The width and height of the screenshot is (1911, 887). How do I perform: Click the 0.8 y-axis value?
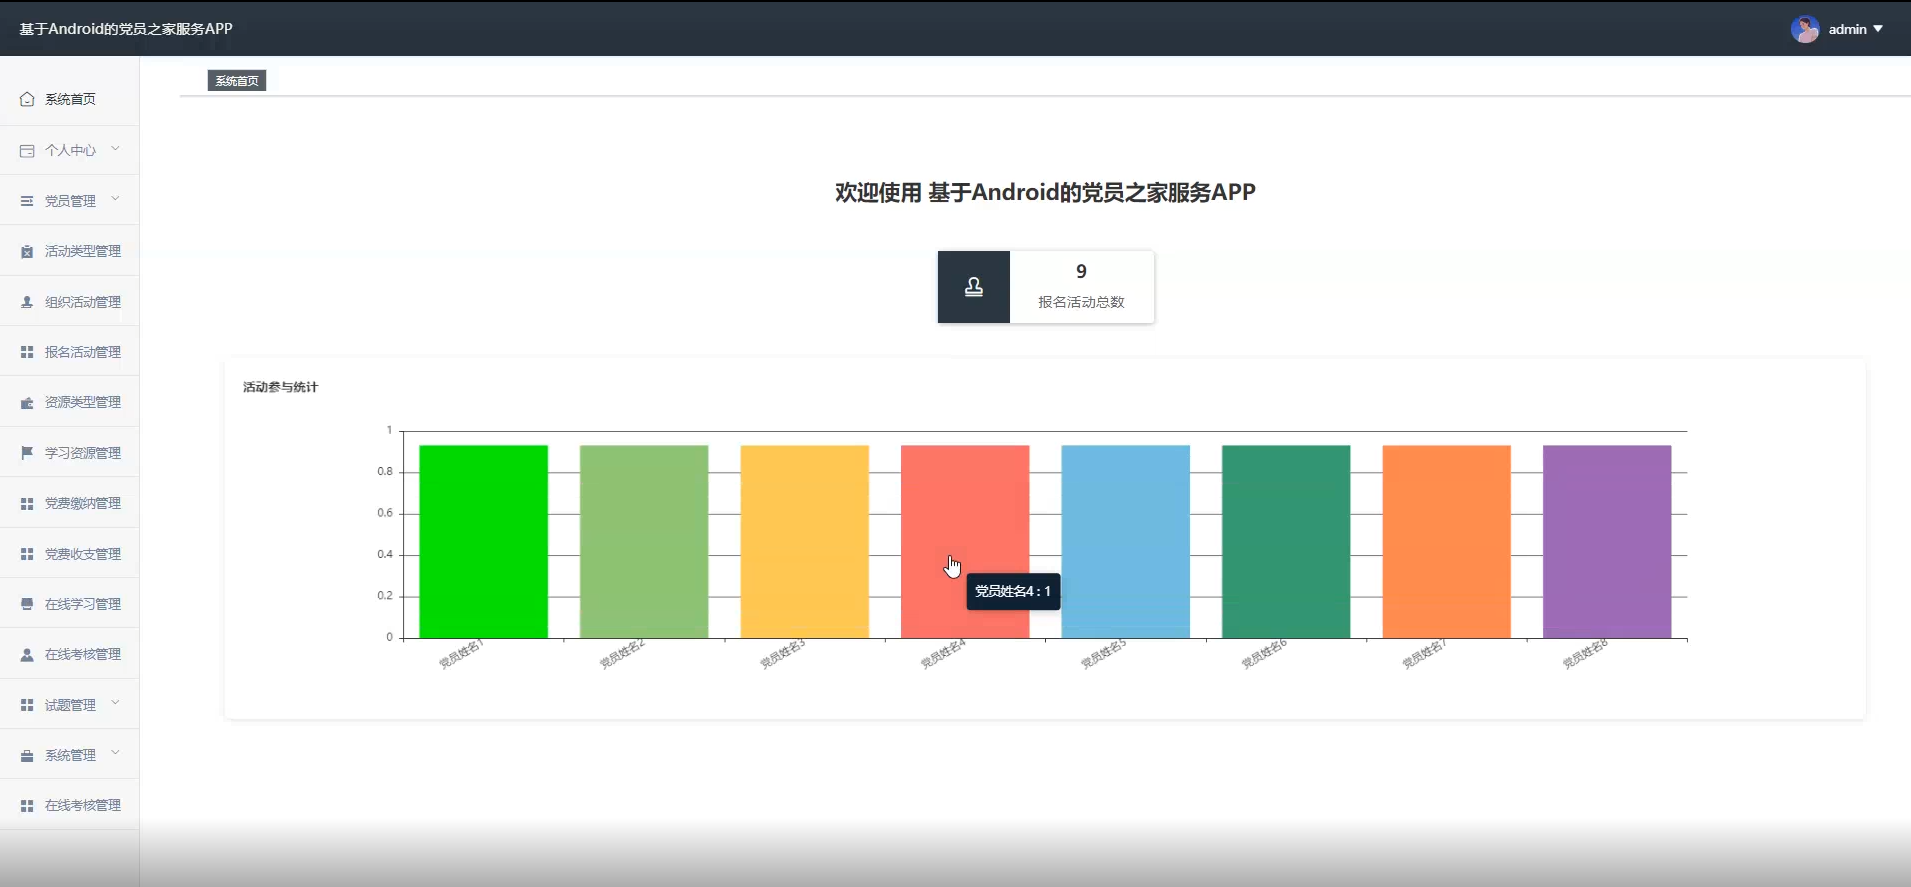point(385,471)
